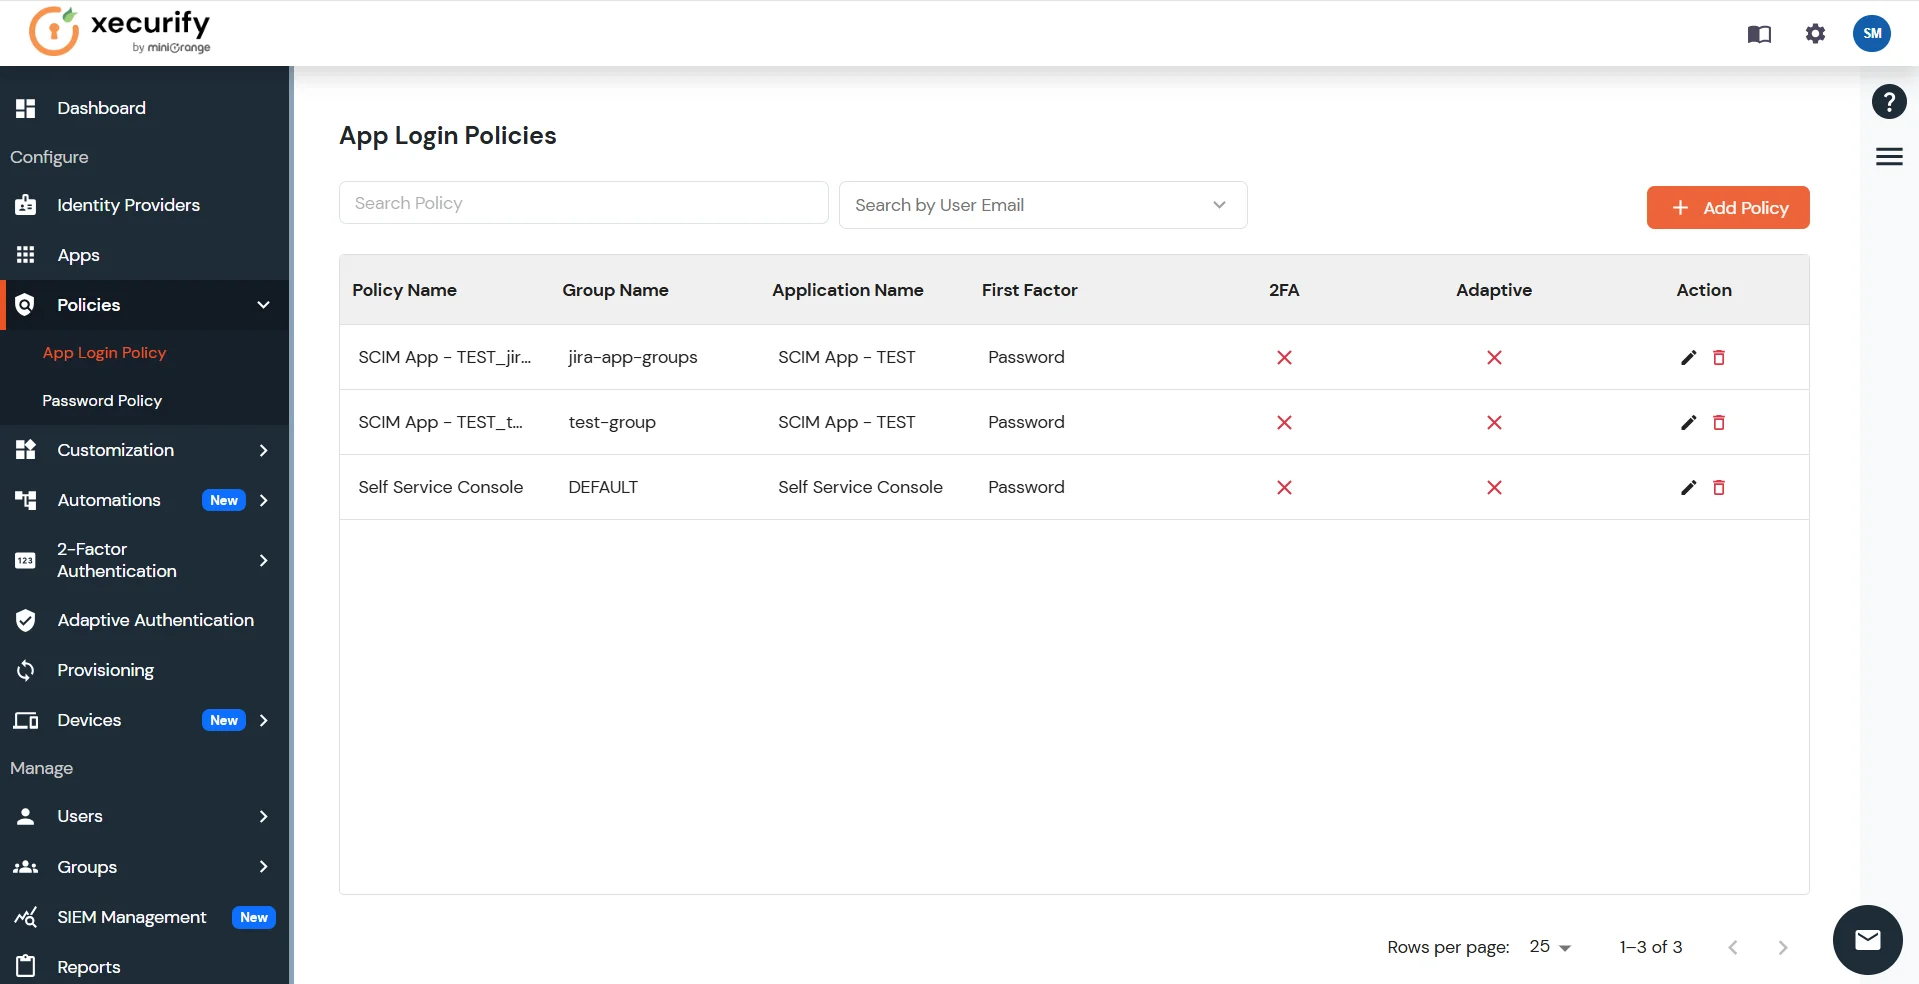Select Password Policy submenu item
The width and height of the screenshot is (1919, 984).
[x=102, y=401]
